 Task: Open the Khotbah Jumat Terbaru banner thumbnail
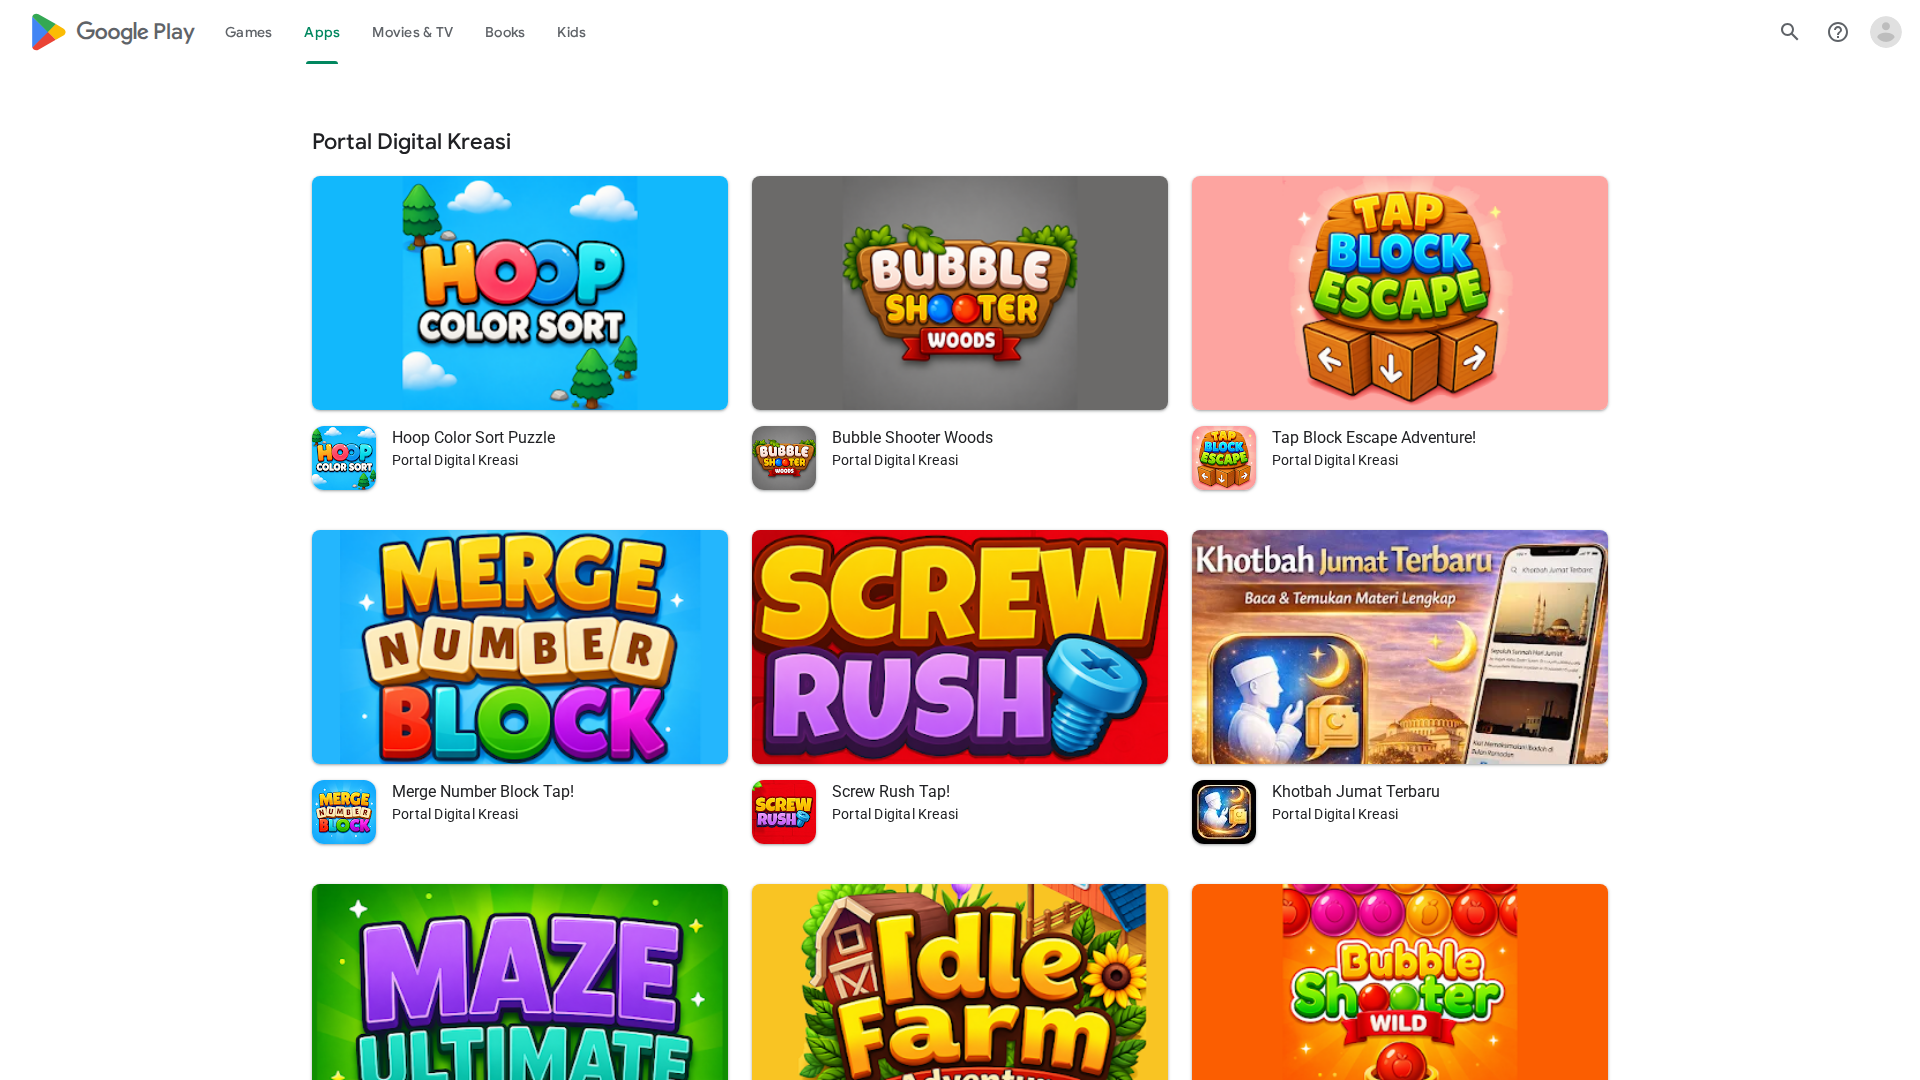(x=1399, y=647)
